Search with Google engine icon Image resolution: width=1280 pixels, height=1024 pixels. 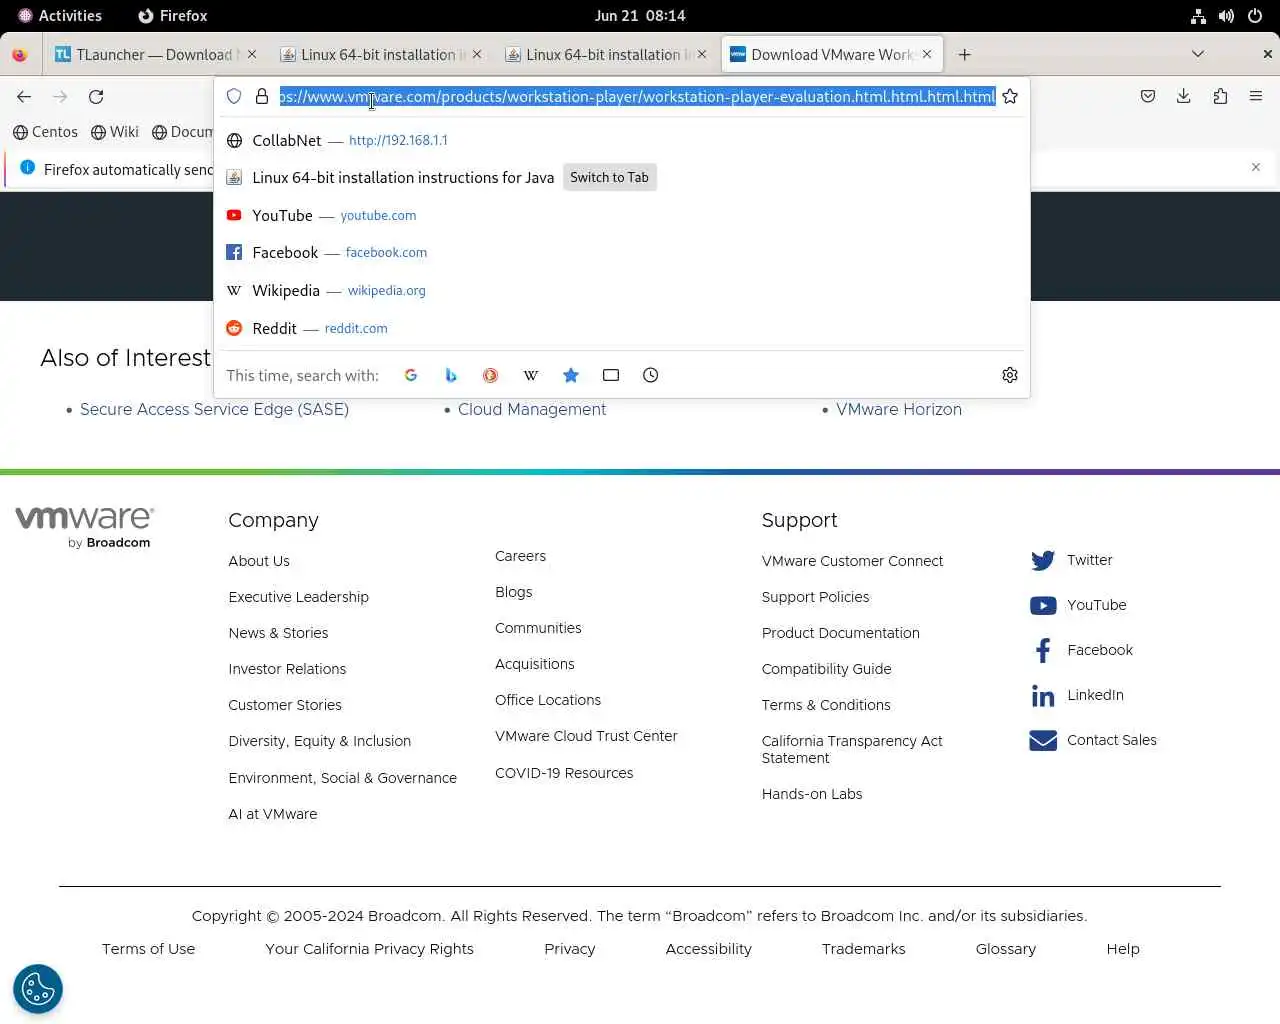(411, 375)
